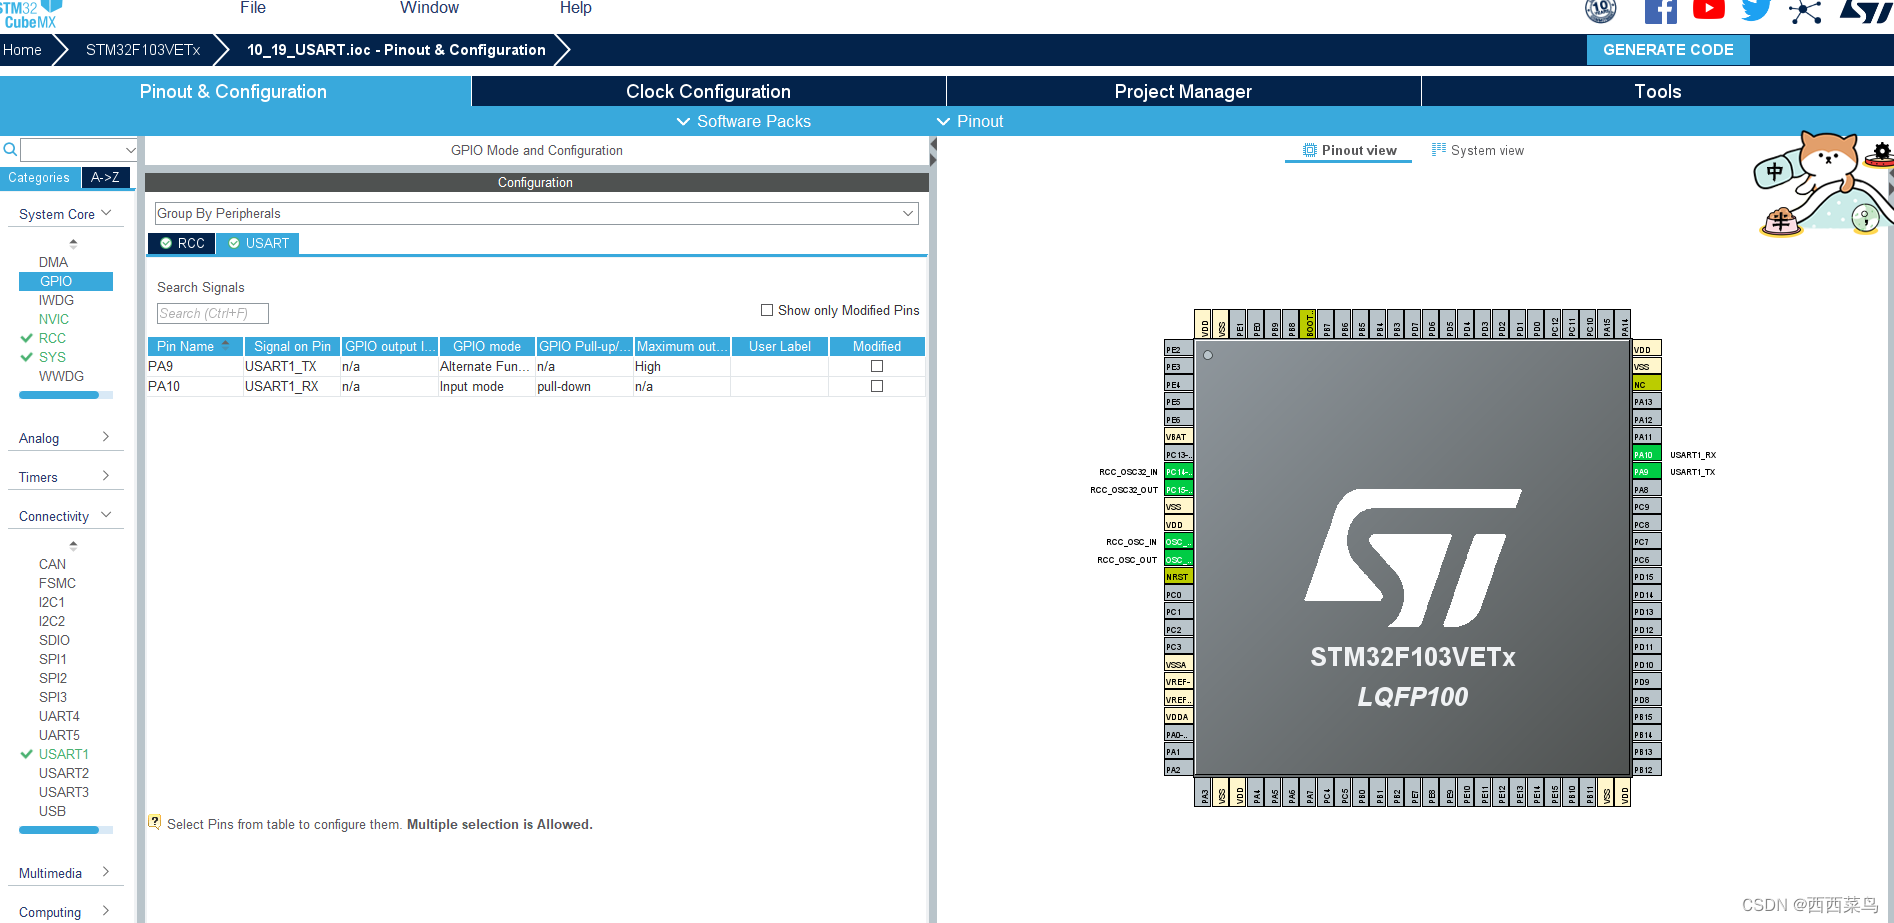Check the Modified checkbox for the PA9 row

(877, 366)
